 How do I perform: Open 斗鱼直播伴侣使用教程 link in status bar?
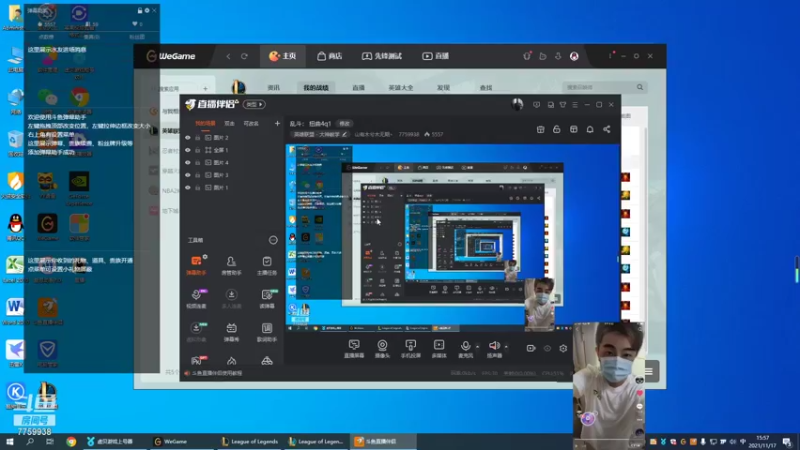pos(217,373)
